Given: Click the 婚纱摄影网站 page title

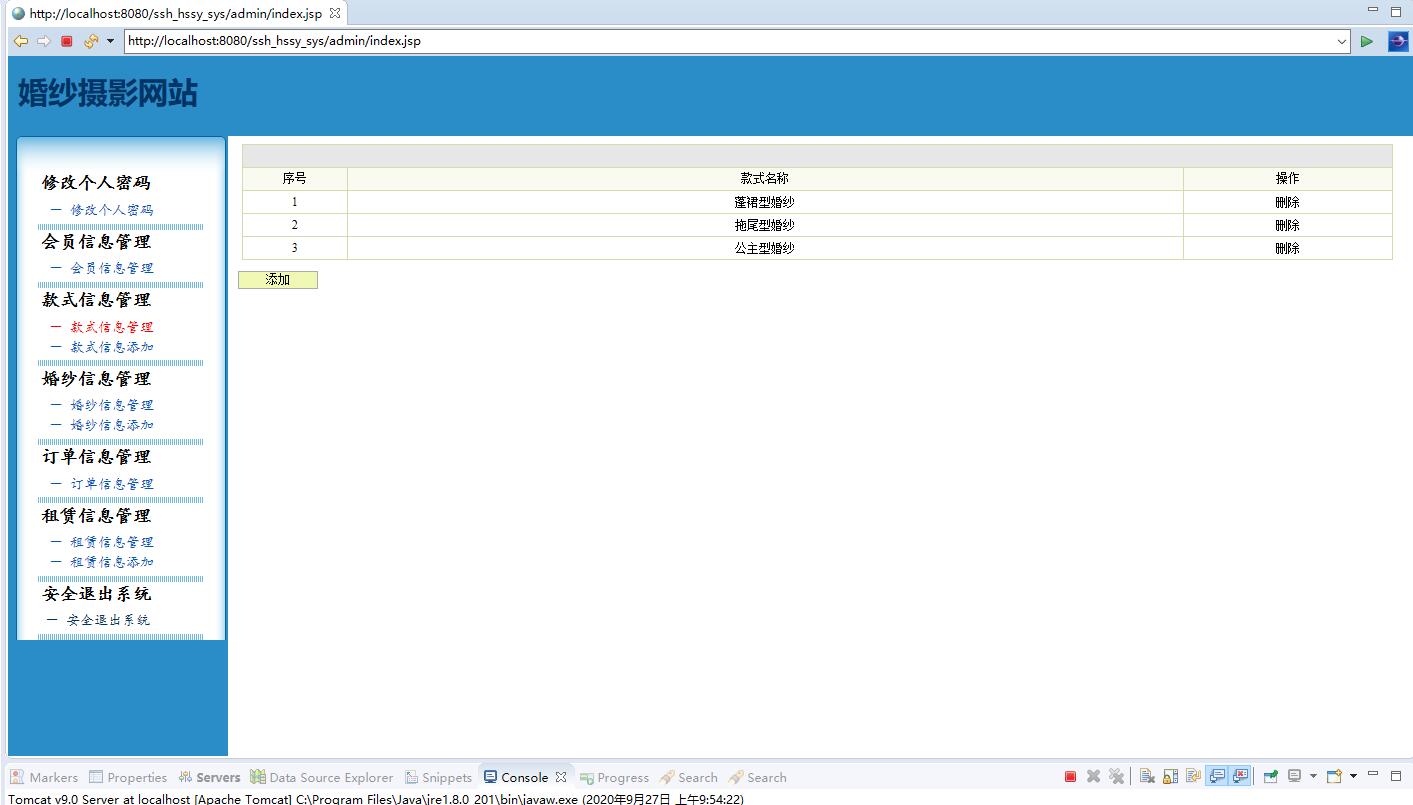Looking at the screenshot, I should (108, 93).
